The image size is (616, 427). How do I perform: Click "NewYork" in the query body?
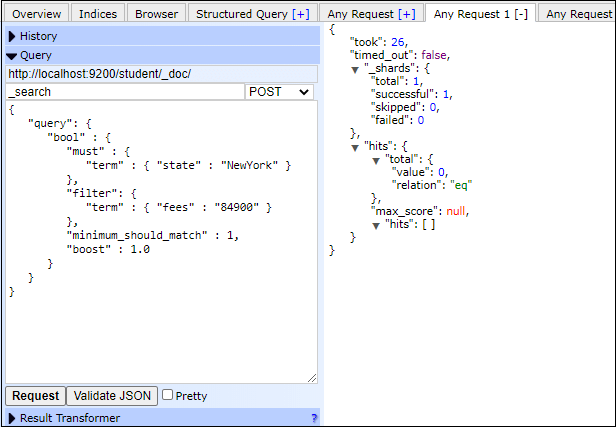(249, 165)
